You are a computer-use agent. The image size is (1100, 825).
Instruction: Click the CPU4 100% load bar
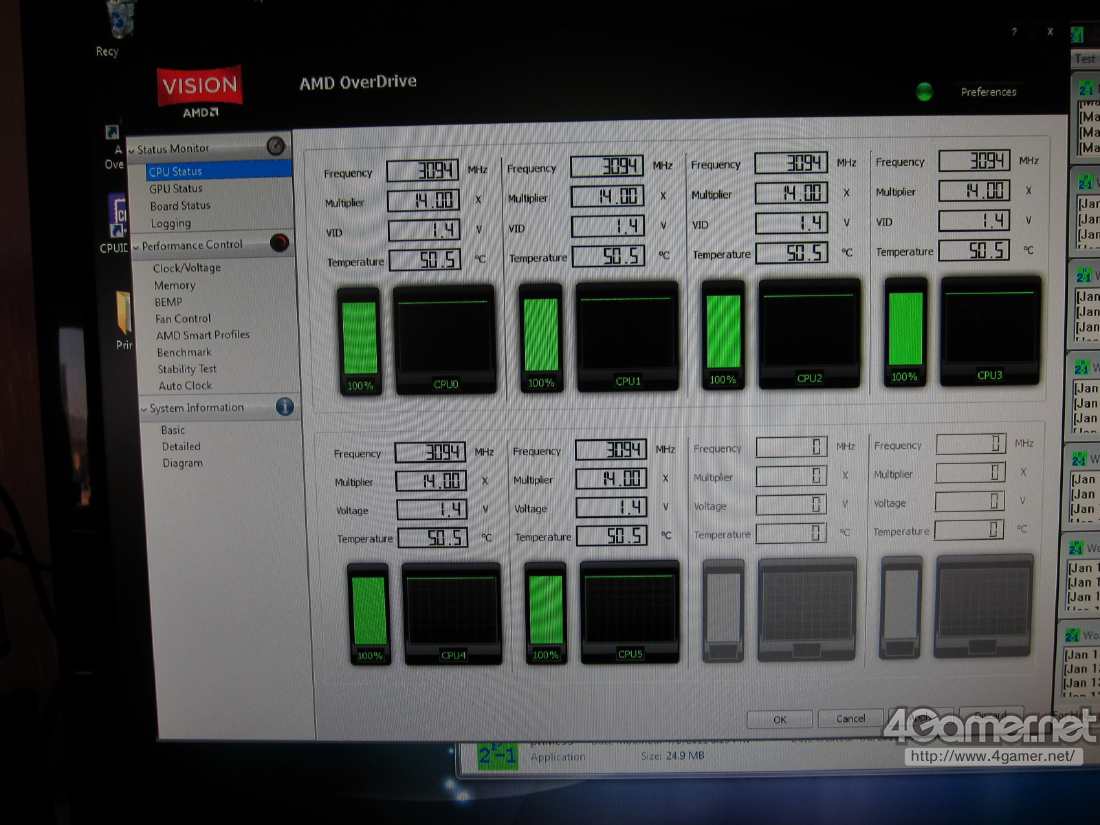(x=368, y=615)
